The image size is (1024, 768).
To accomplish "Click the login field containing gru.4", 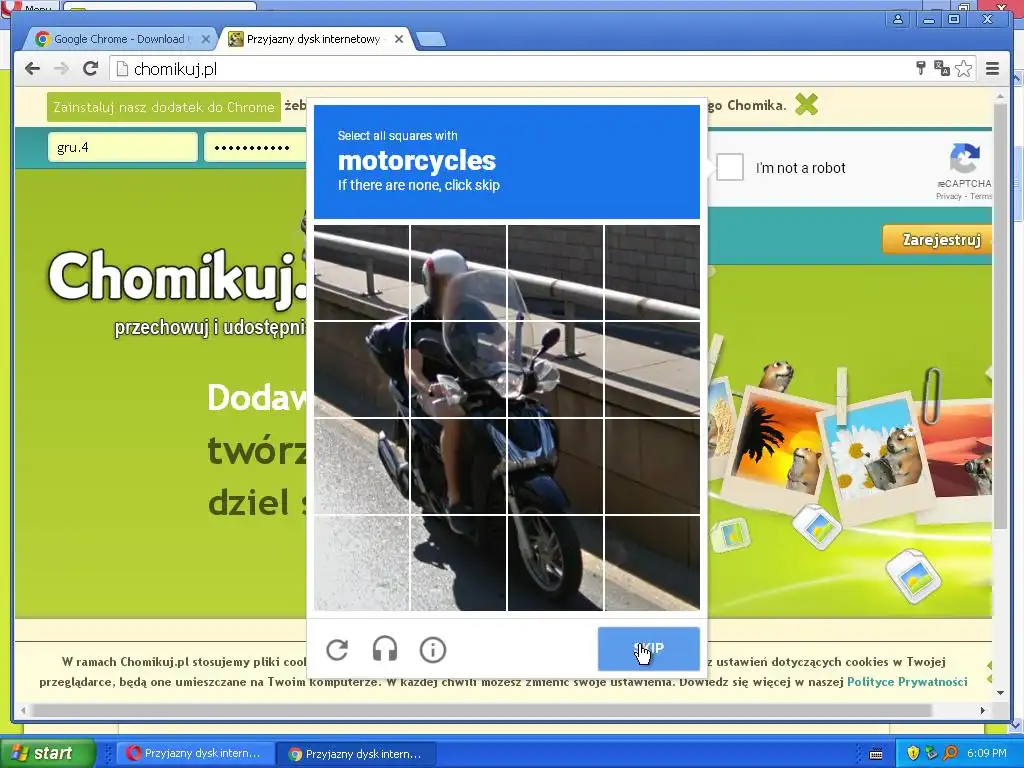I will click(x=122, y=147).
